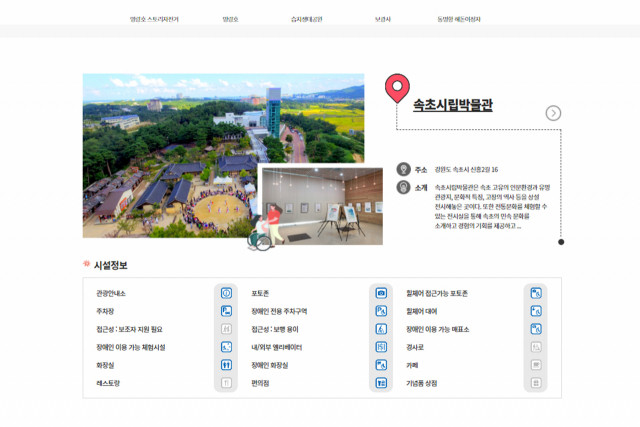This screenshot has height=427, width=640.
Task: Click the 장애인 이용 가능 체험시설 icon
Action: pyautogui.click(x=226, y=347)
